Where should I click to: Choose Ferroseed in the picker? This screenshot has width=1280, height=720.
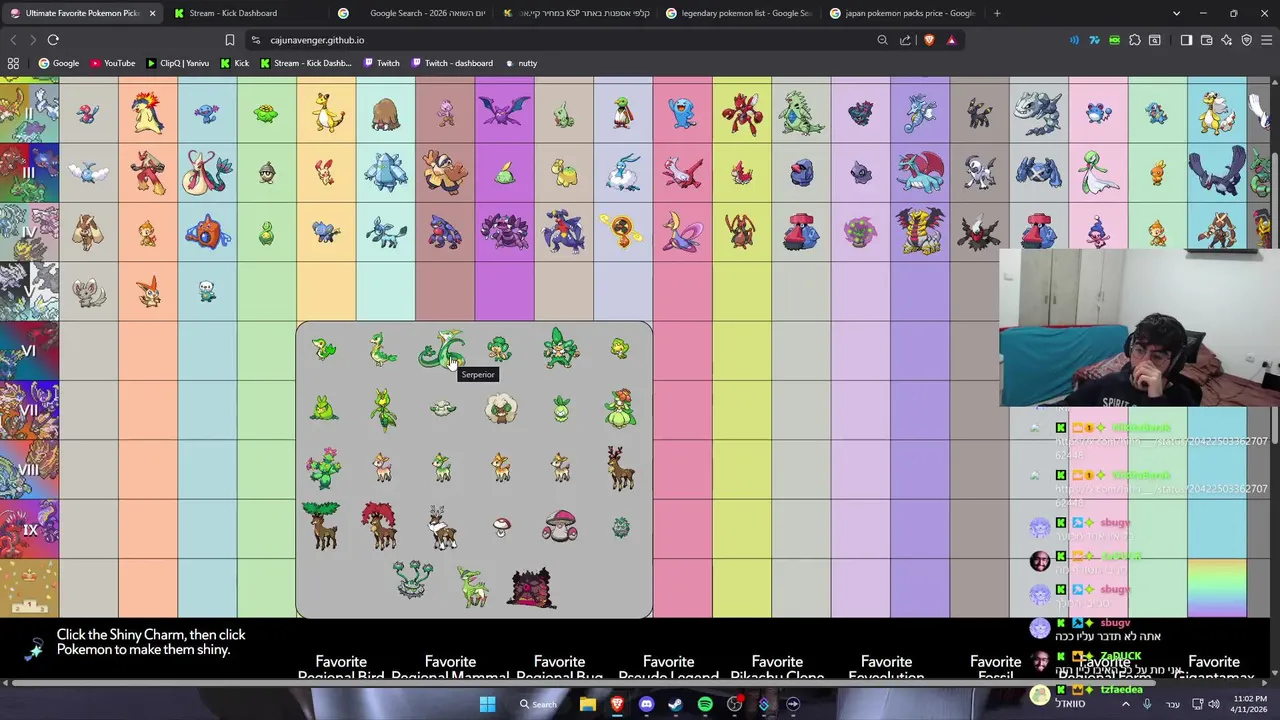tap(620, 527)
